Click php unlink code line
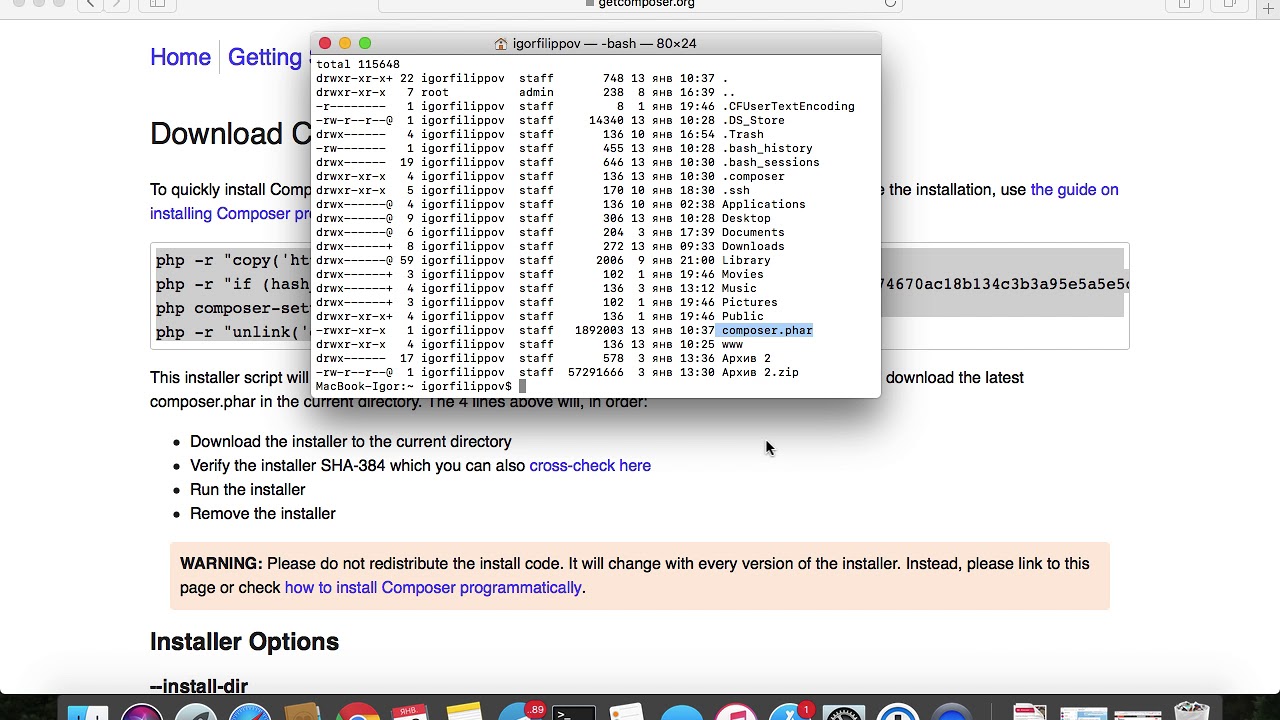 coord(233,332)
